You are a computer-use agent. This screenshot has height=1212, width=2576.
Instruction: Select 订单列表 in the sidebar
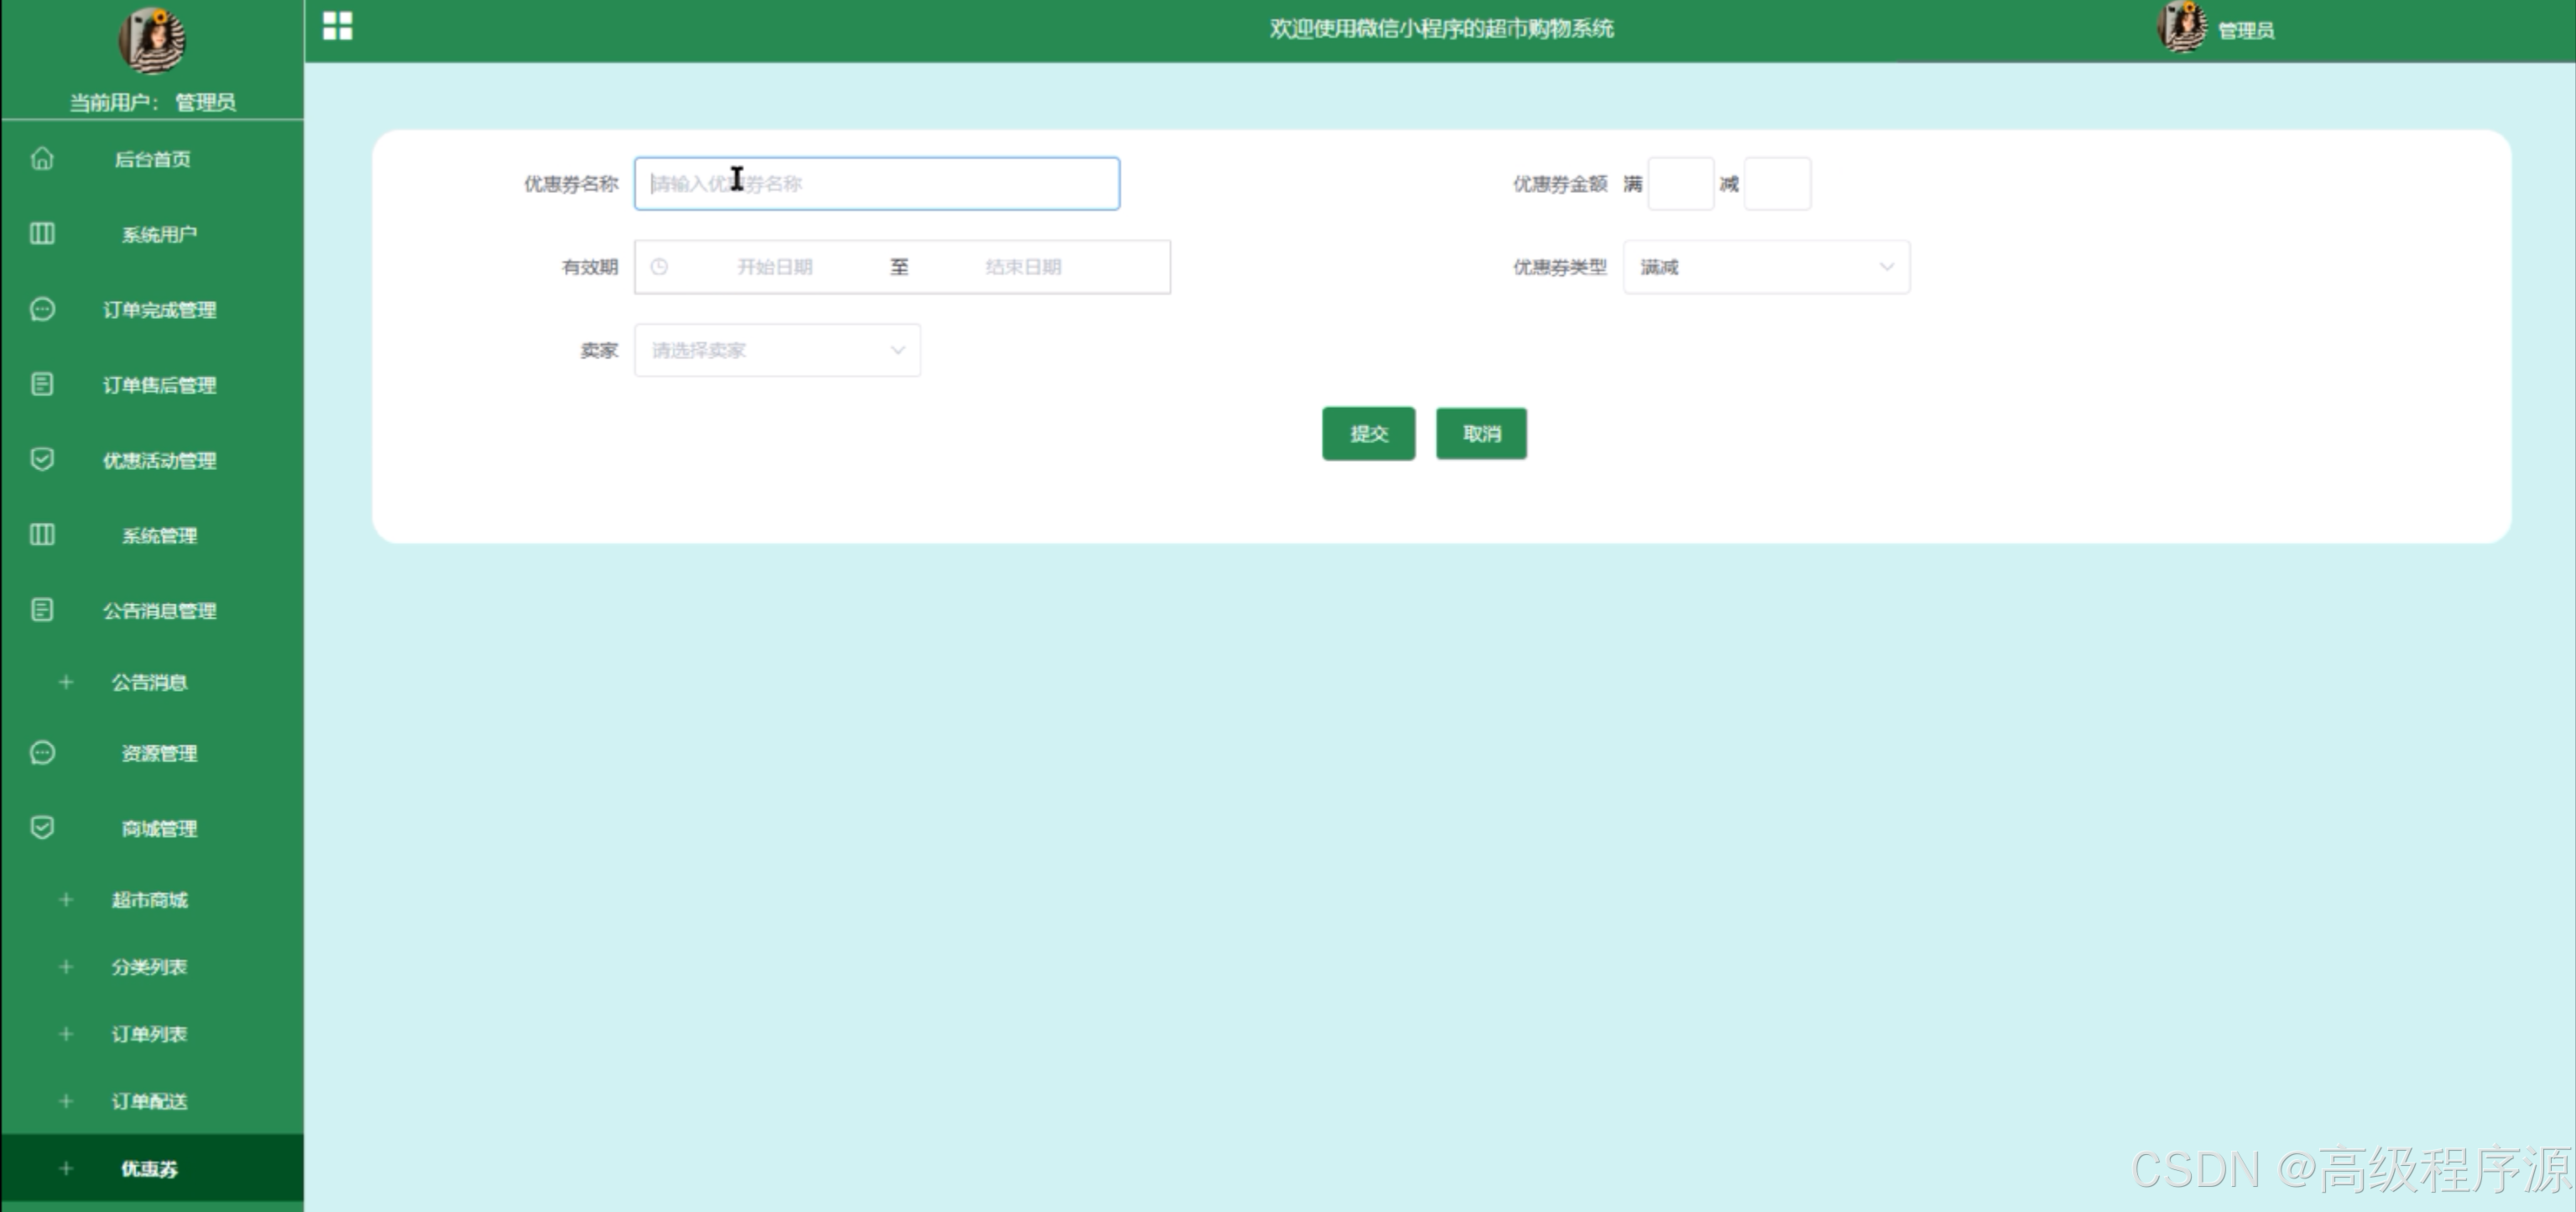tap(149, 1034)
